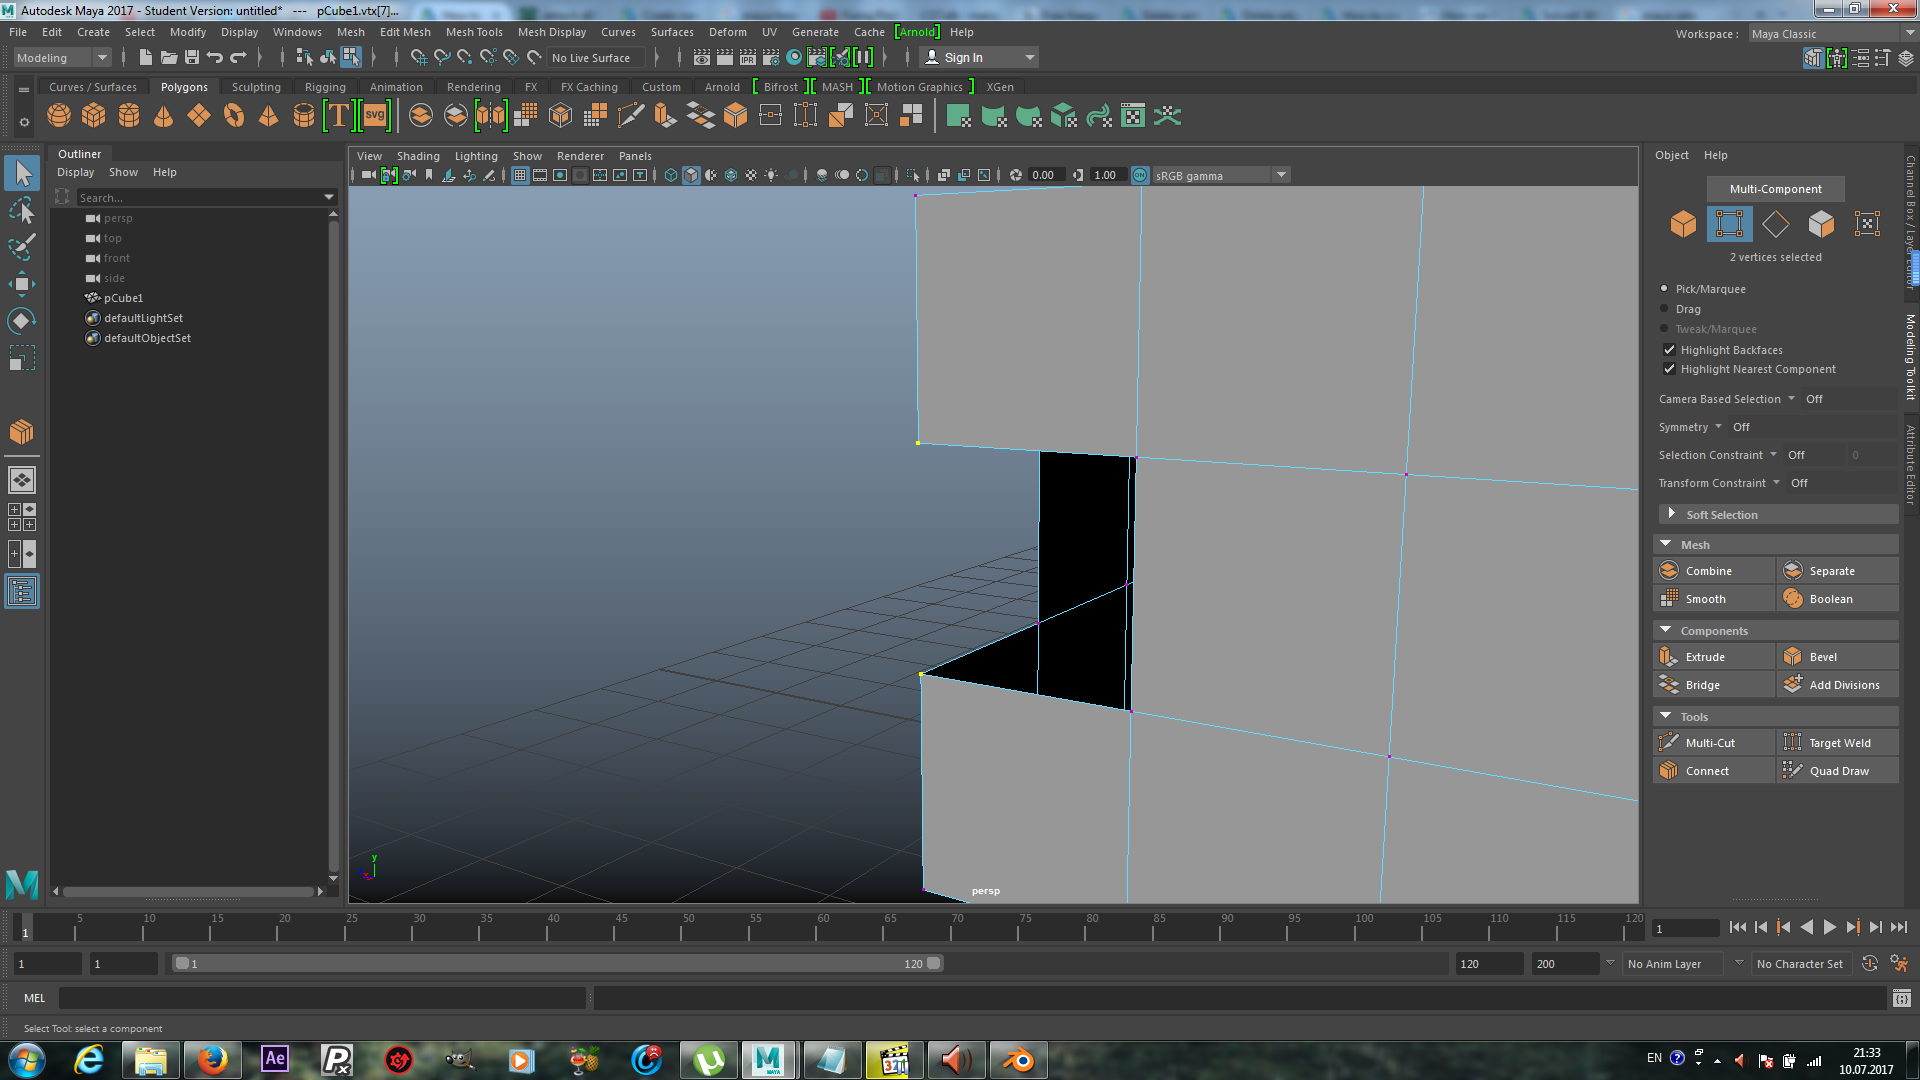
Task: Select pCube1 in the Outliner
Action: tap(123, 298)
